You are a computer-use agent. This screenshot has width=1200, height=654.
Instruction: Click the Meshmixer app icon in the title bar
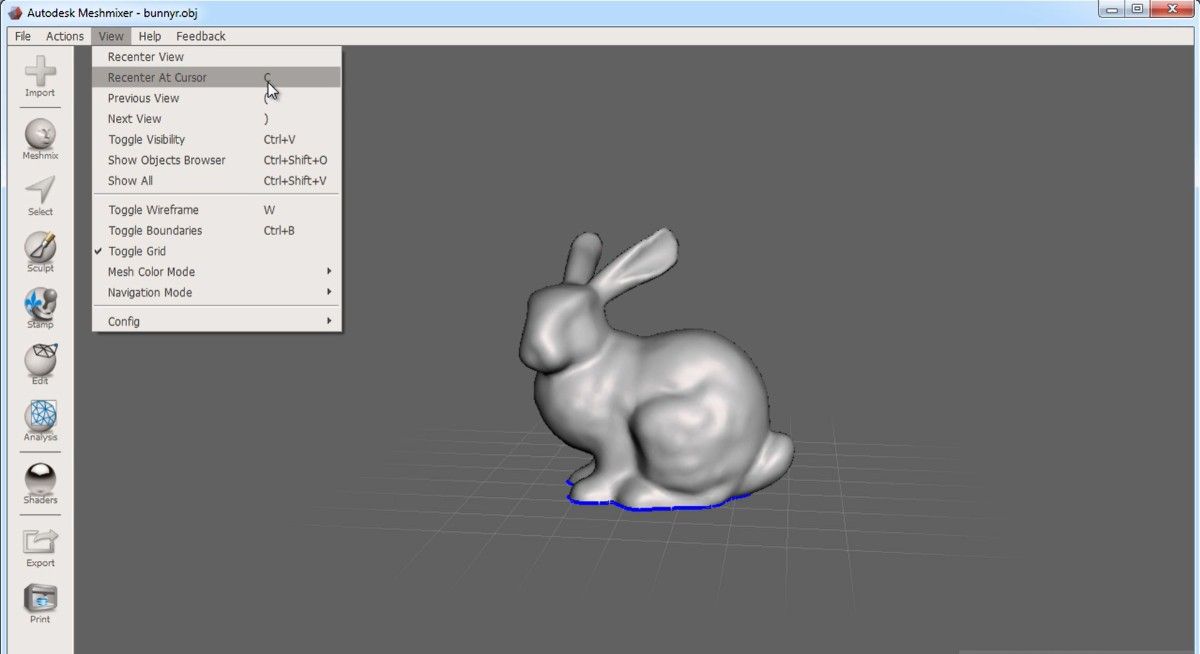point(15,13)
